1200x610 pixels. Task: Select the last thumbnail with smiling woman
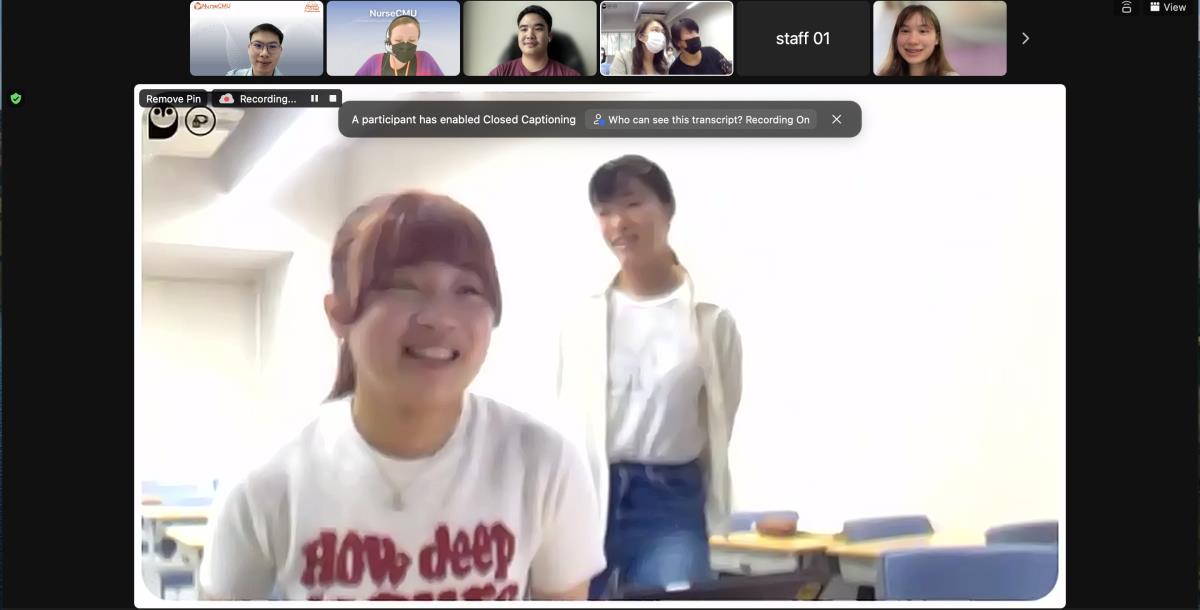pyautogui.click(x=939, y=38)
